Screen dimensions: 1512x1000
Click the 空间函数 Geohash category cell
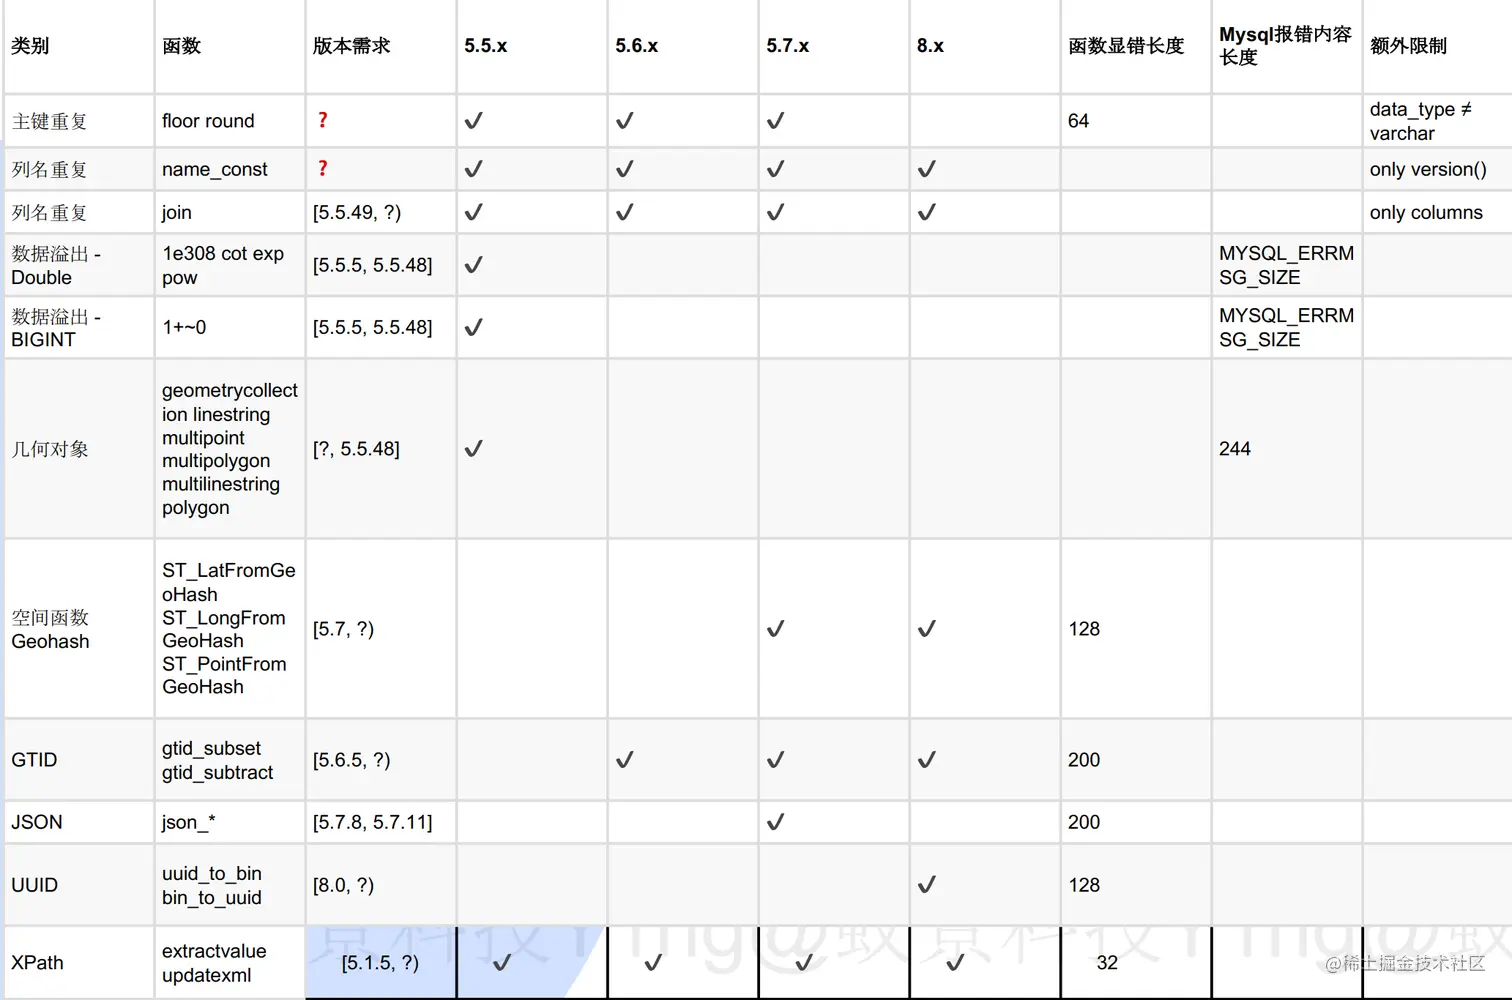pos(79,629)
